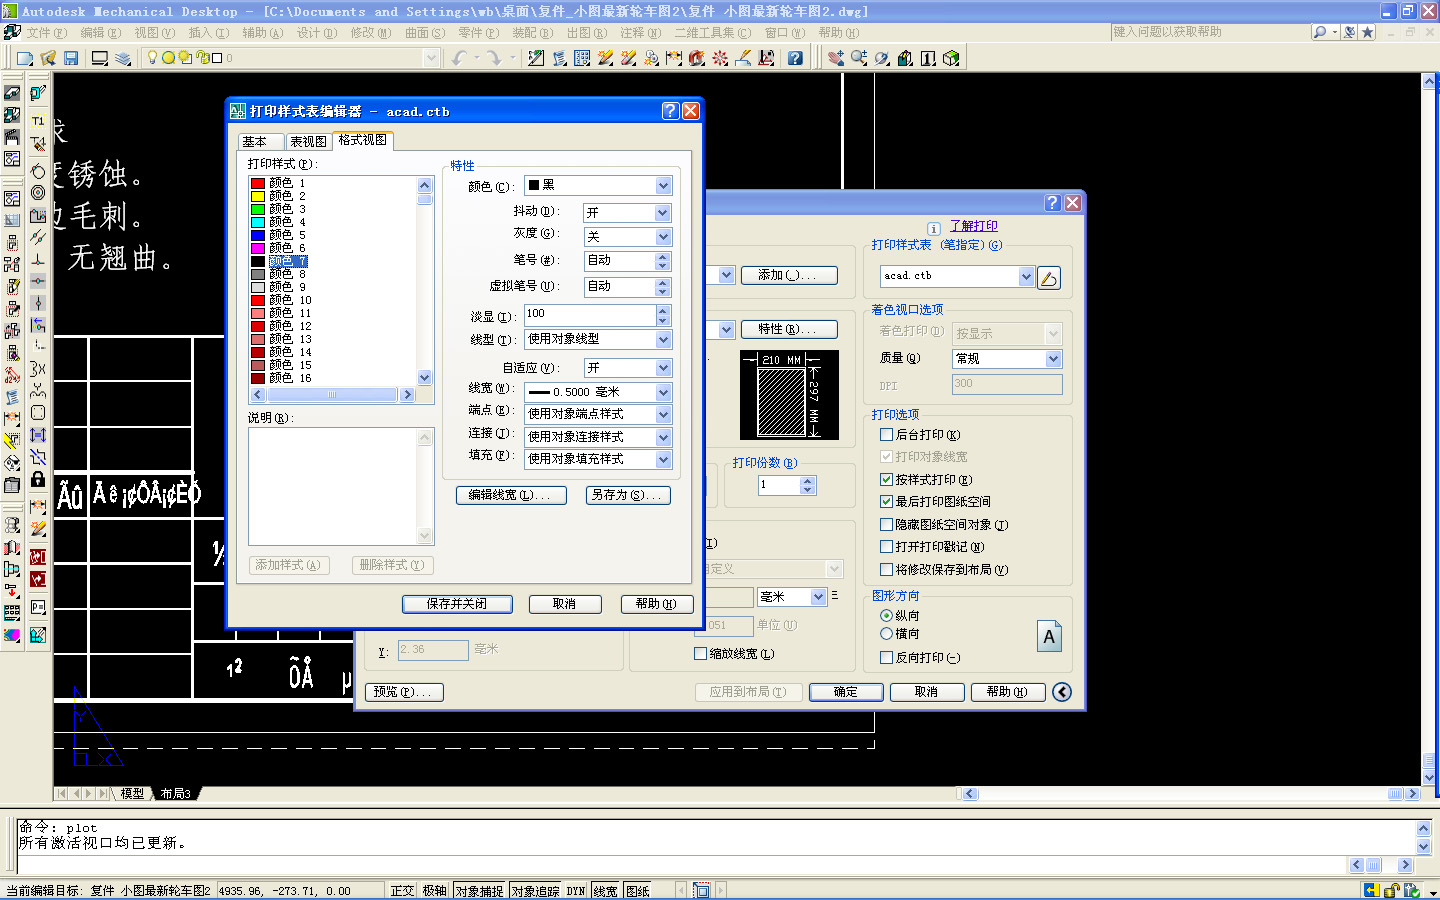Switch to the 模型 drawing tab
The width and height of the screenshot is (1440, 900).
[x=132, y=794]
